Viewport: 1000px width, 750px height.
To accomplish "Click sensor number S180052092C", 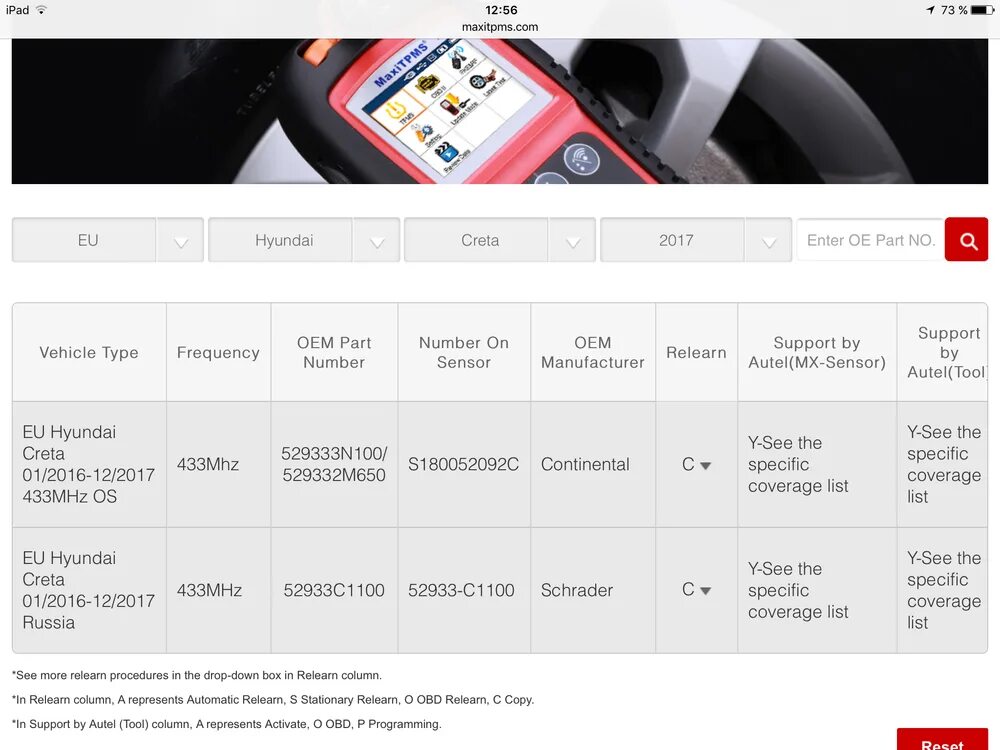I will (x=464, y=464).
